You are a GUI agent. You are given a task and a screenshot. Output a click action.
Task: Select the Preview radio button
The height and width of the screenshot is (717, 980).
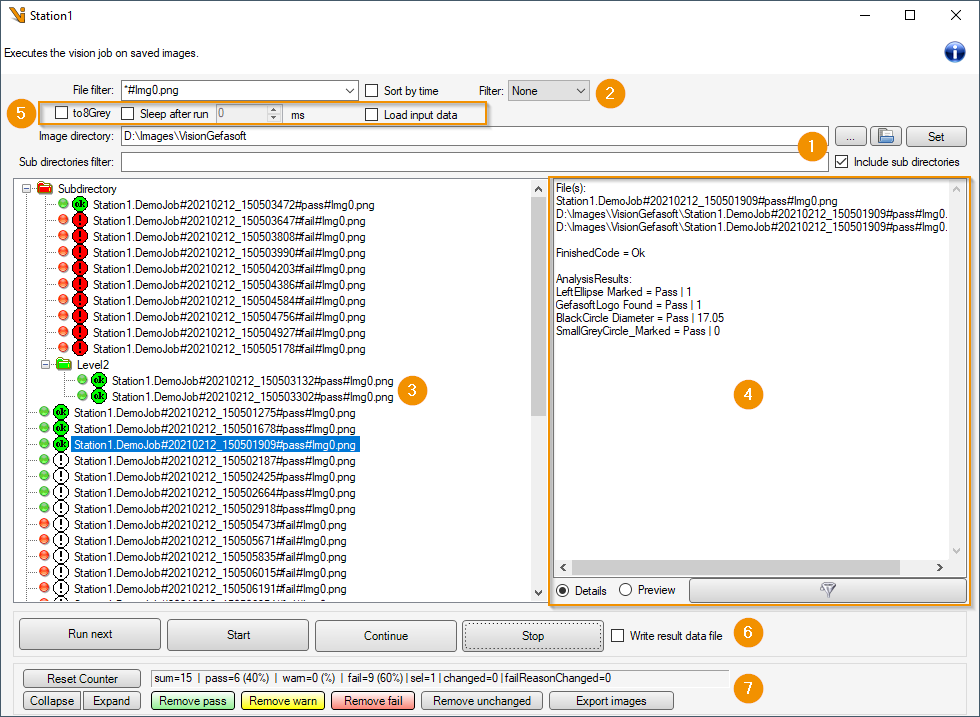(626, 589)
